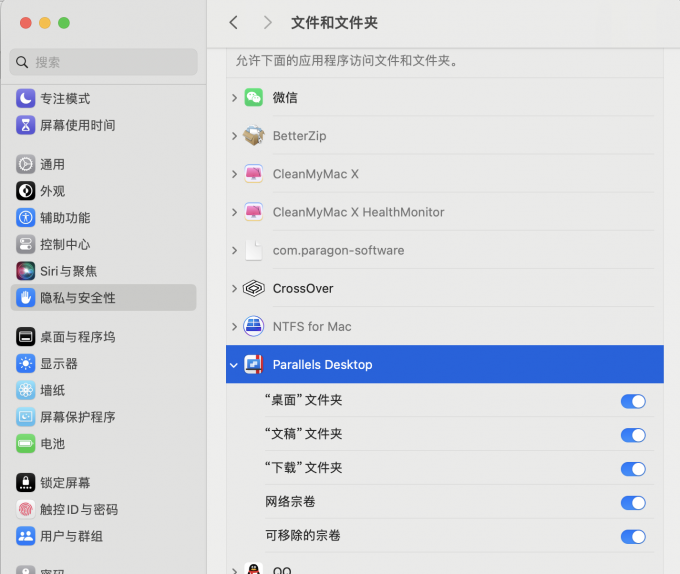Click the 网络宗卷 label

(290, 502)
